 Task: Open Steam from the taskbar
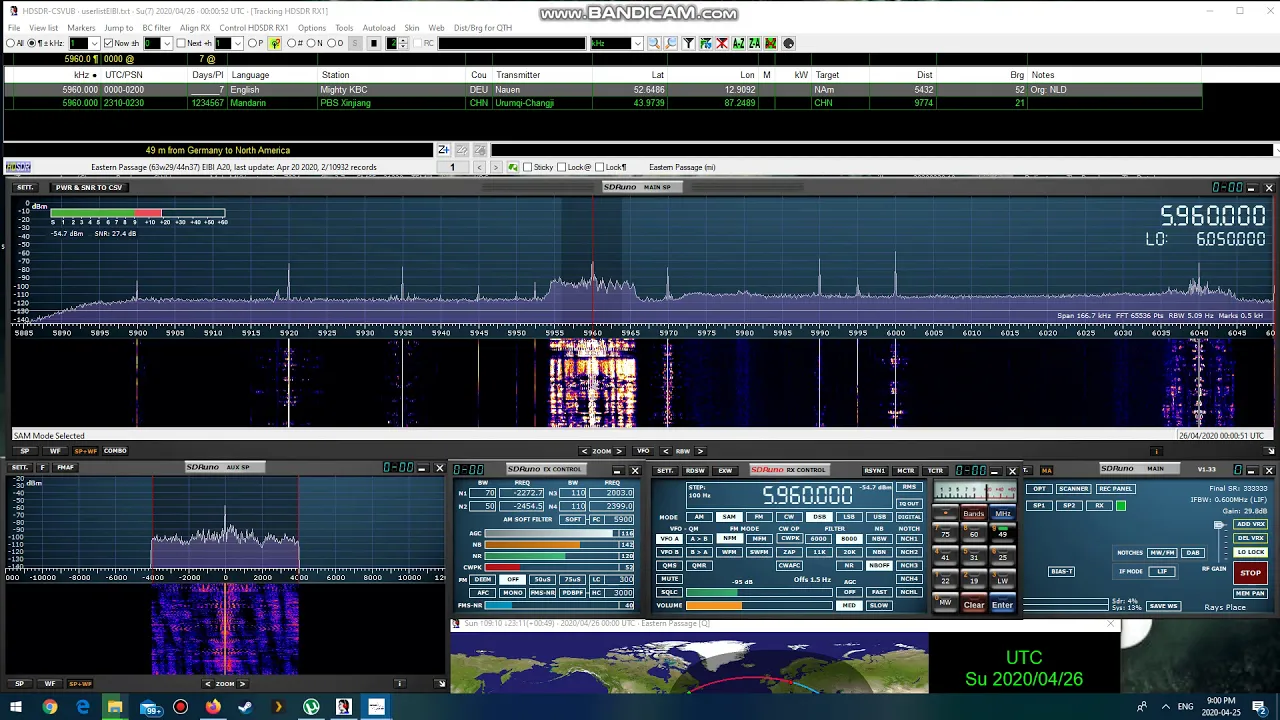[245, 707]
